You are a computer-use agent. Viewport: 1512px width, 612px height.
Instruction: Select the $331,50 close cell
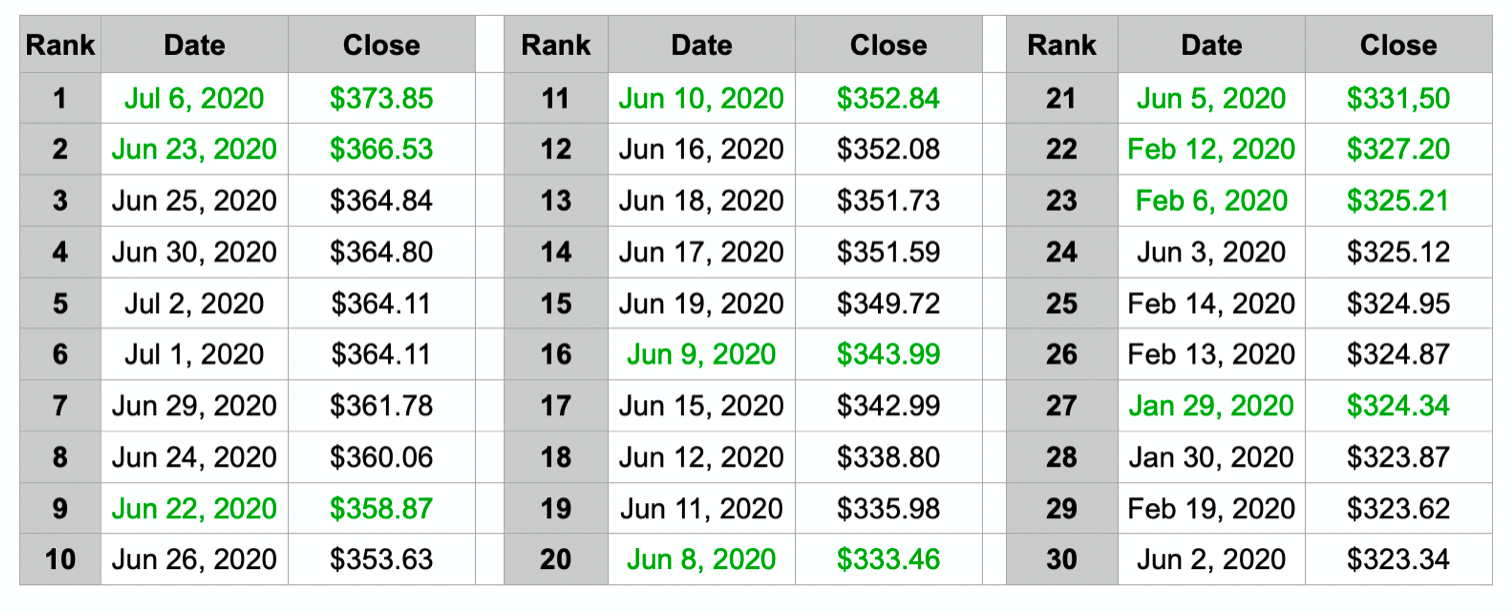coord(1398,98)
